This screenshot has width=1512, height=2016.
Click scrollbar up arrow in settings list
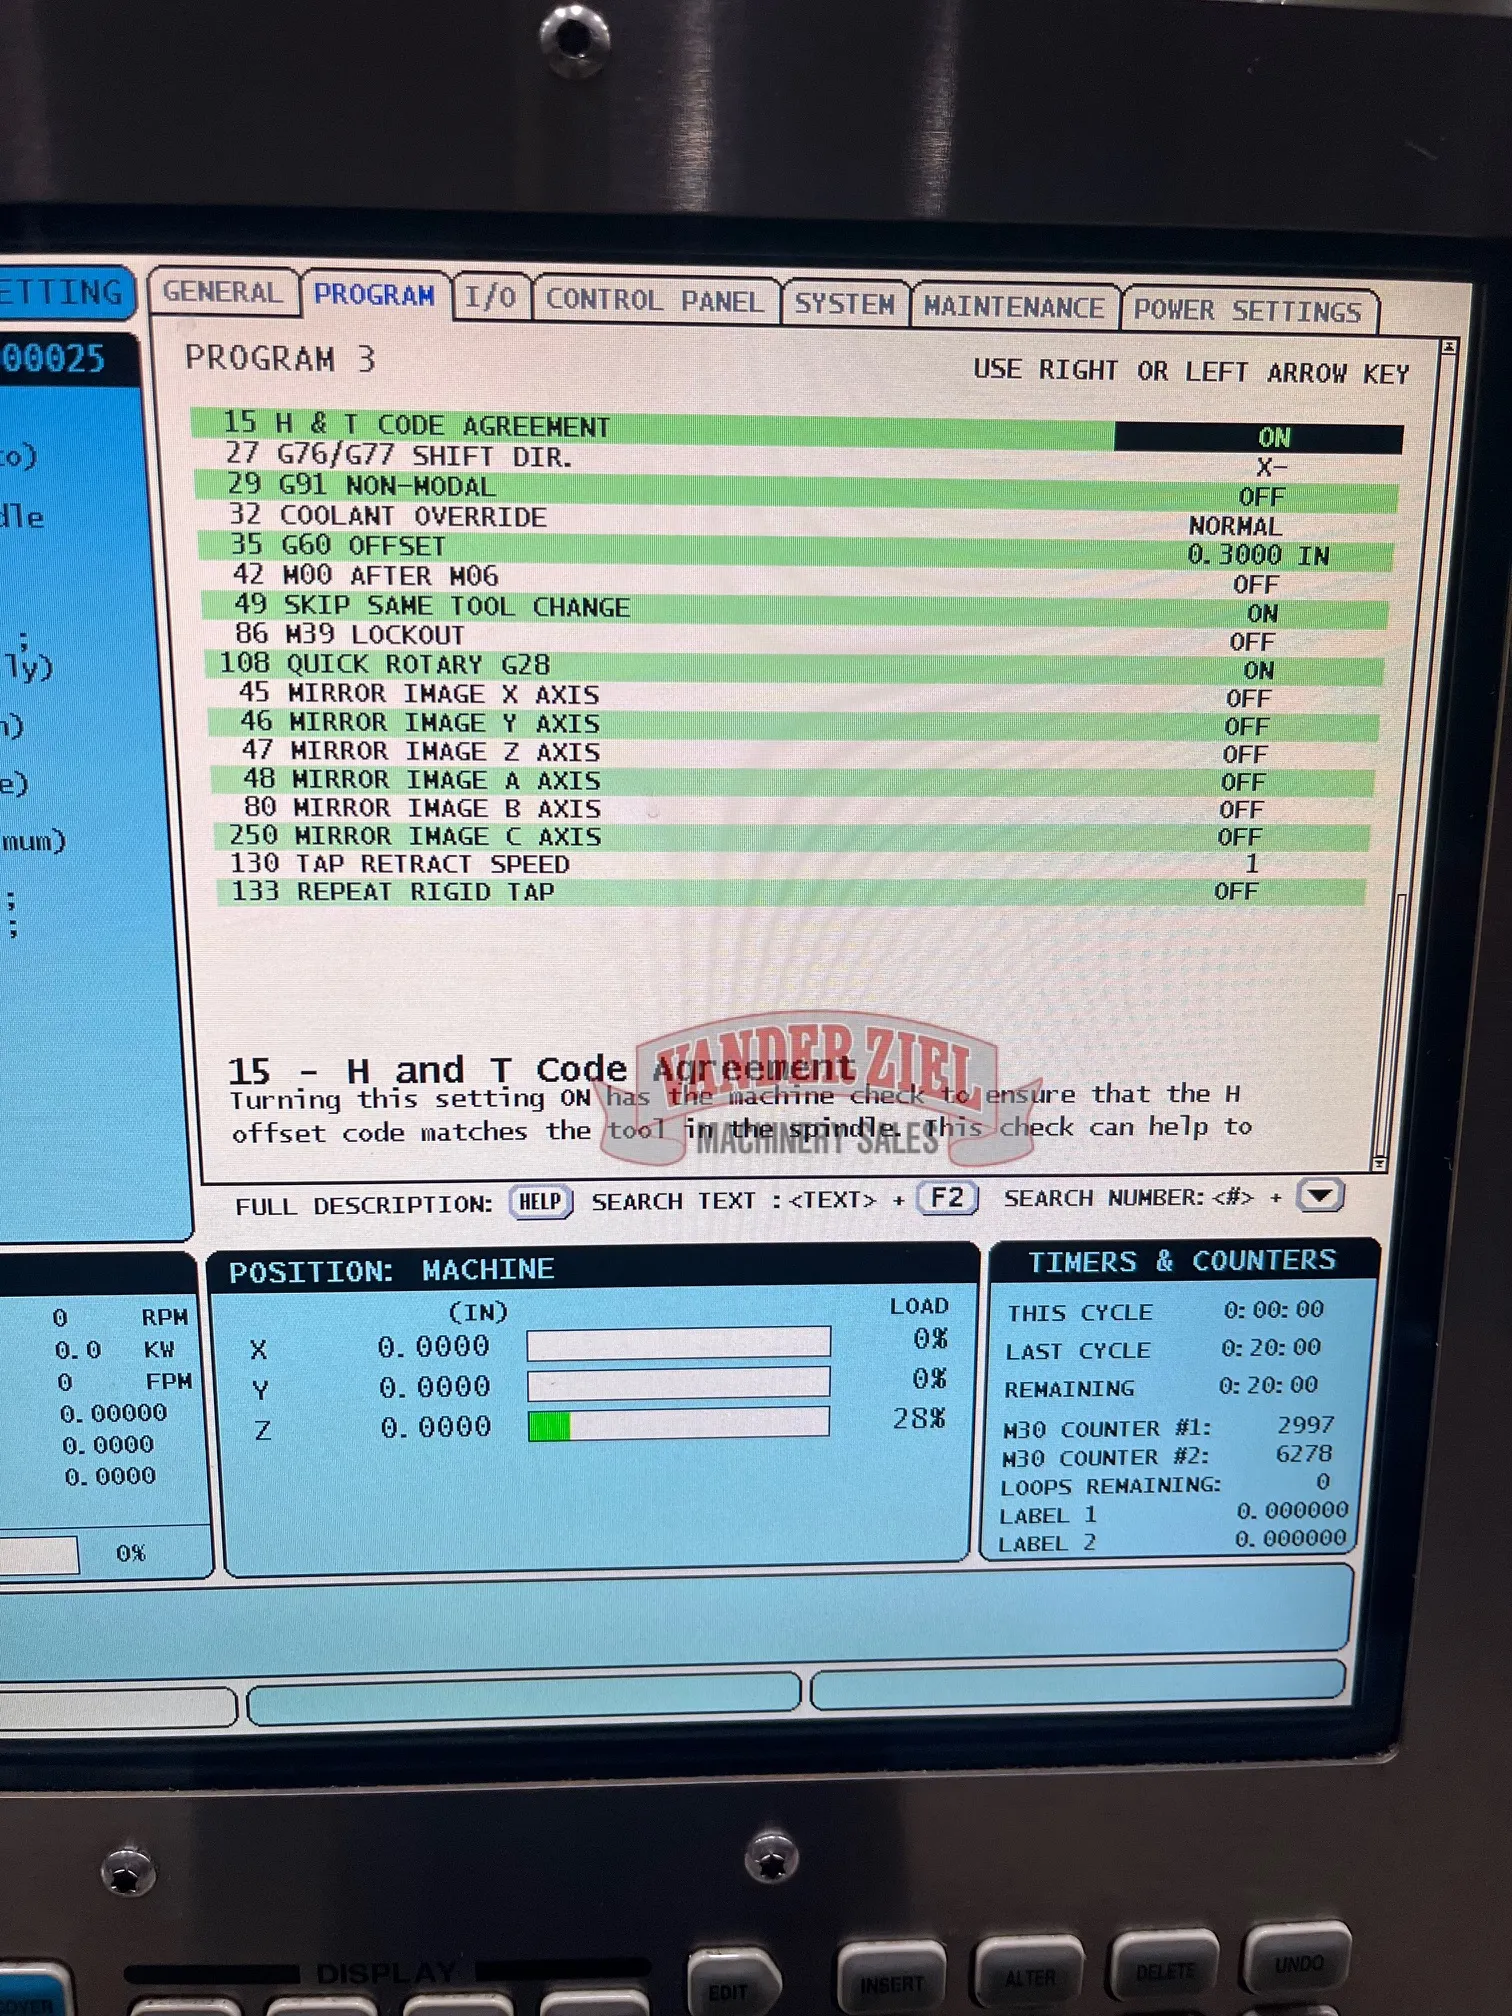click(x=1448, y=346)
